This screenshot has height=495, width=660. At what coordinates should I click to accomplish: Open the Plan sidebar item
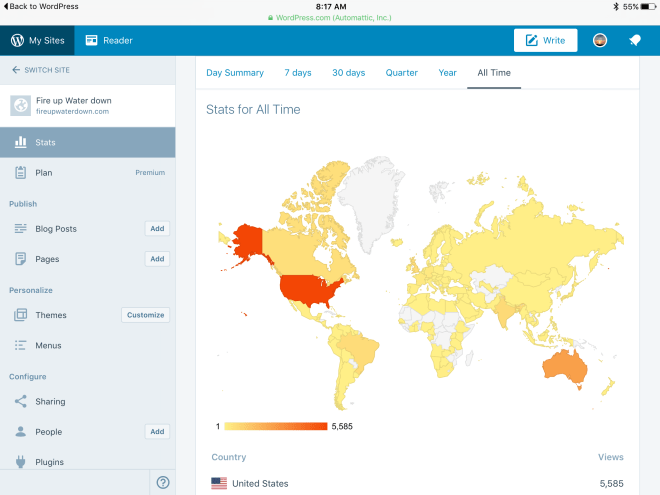[88, 173]
